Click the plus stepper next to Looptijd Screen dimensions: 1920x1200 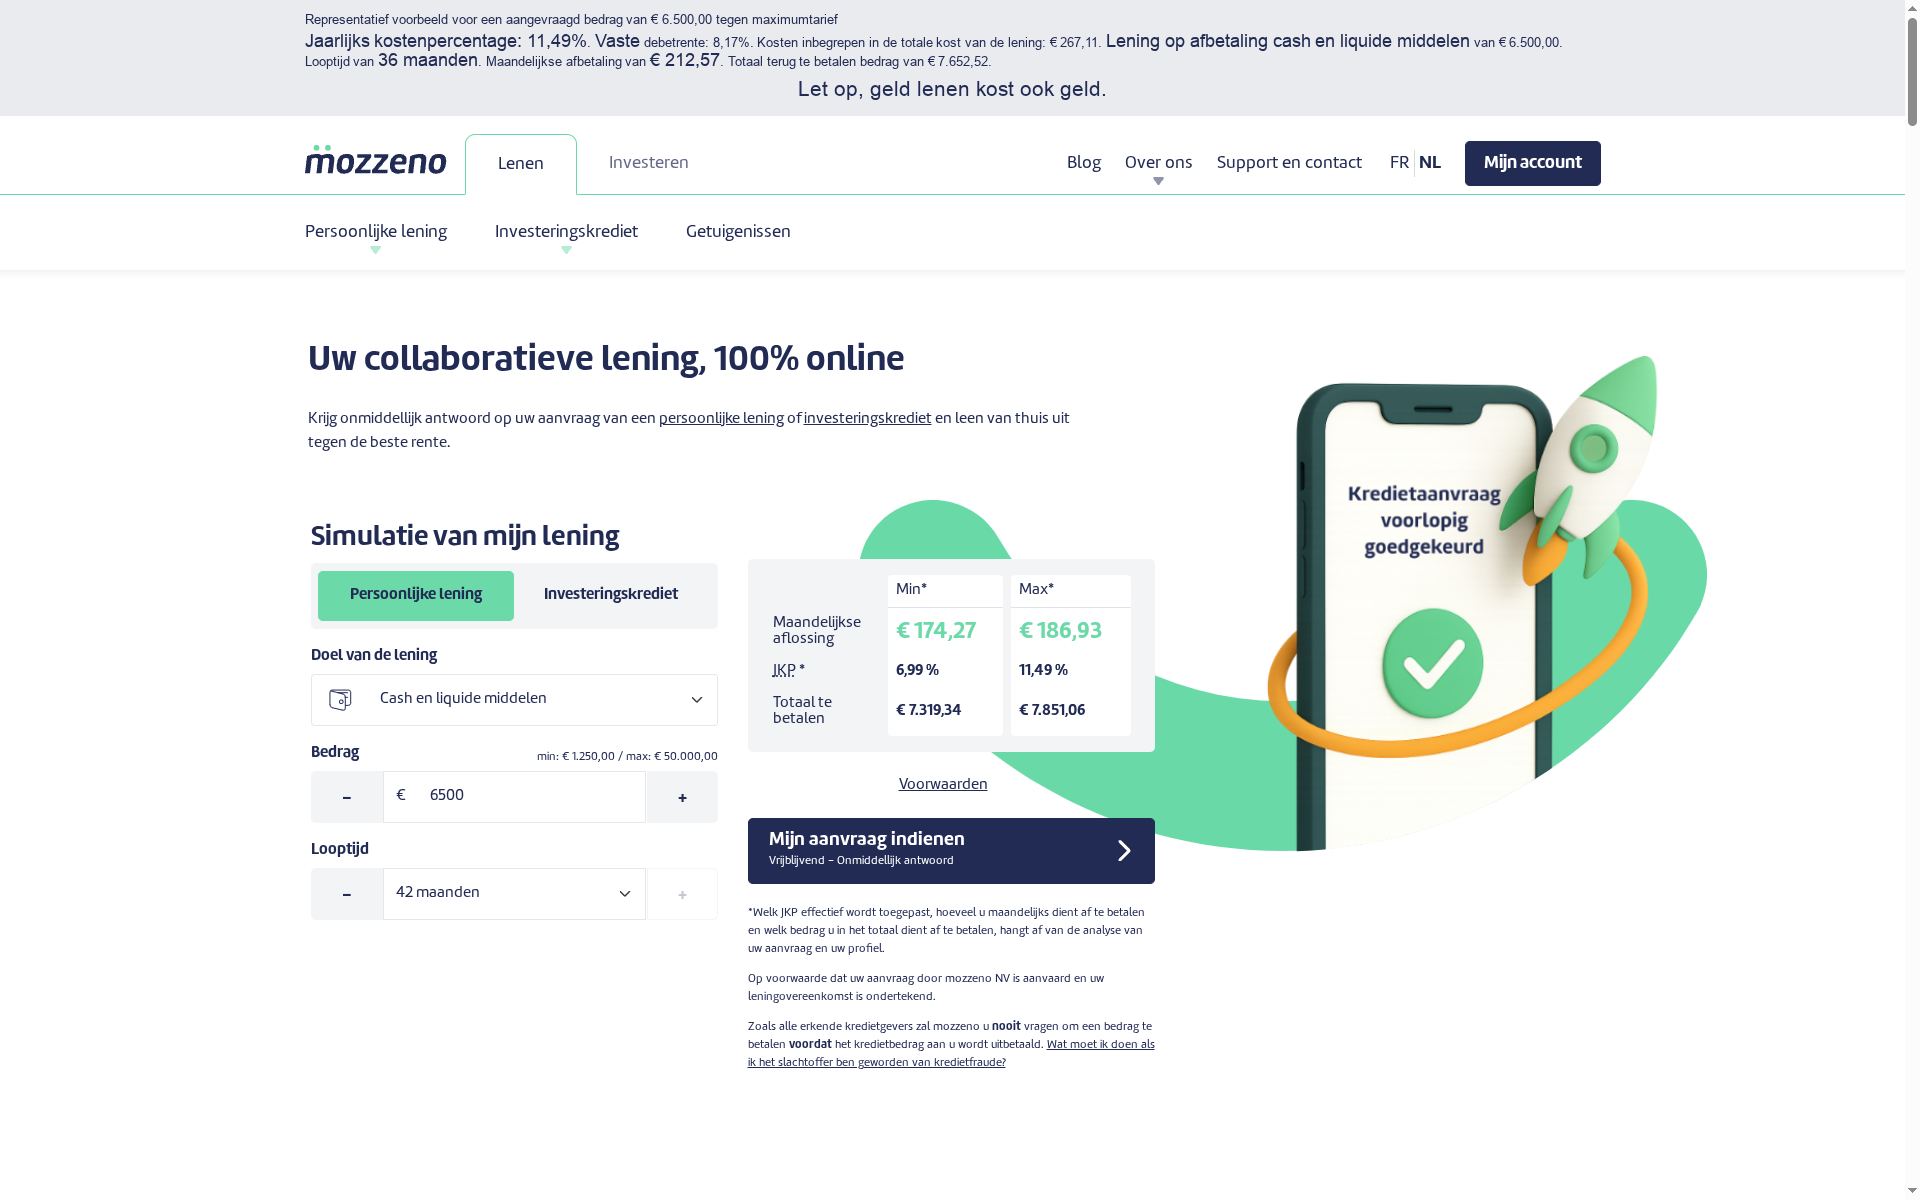pos(682,892)
